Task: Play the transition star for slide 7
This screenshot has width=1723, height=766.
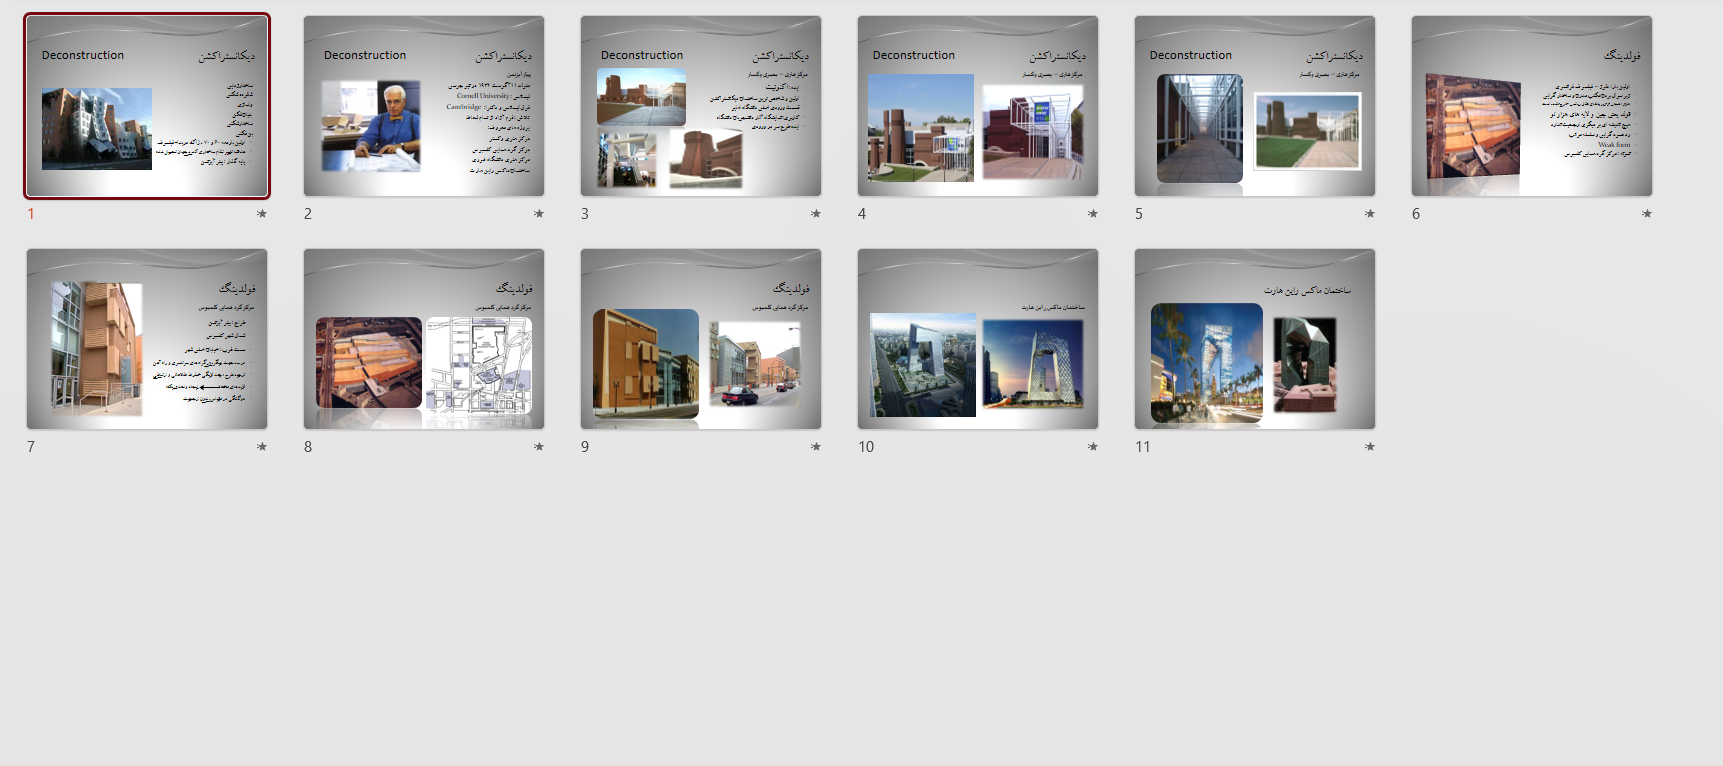Action: [x=262, y=447]
